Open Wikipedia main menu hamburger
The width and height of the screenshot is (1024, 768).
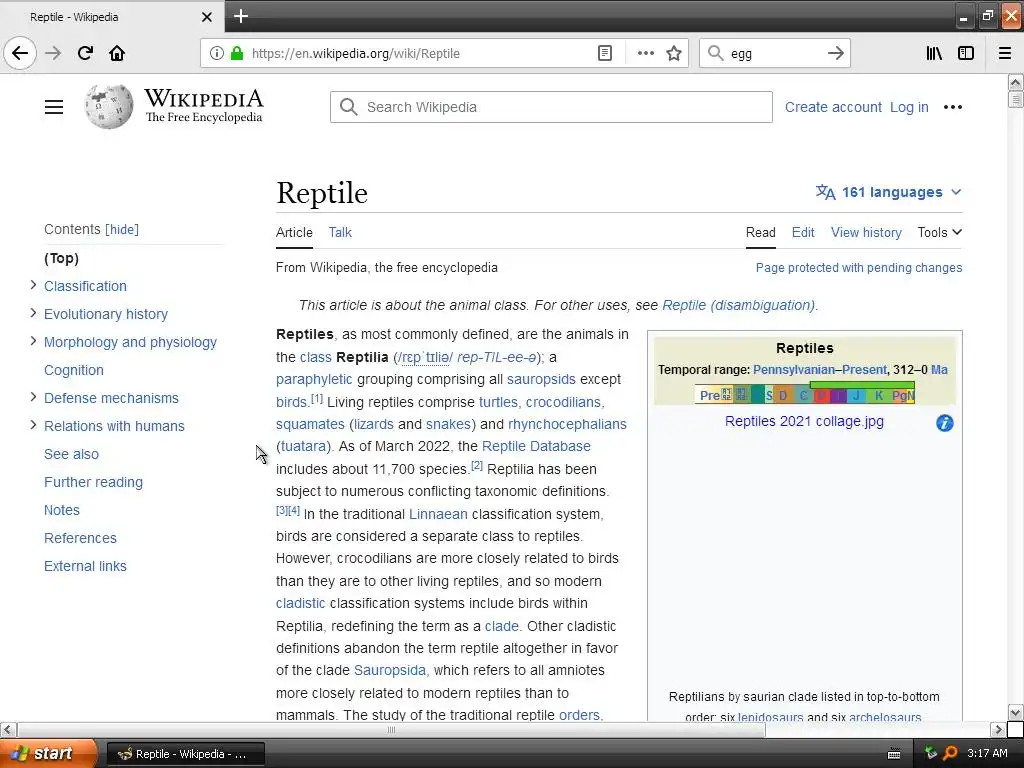tap(54, 107)
